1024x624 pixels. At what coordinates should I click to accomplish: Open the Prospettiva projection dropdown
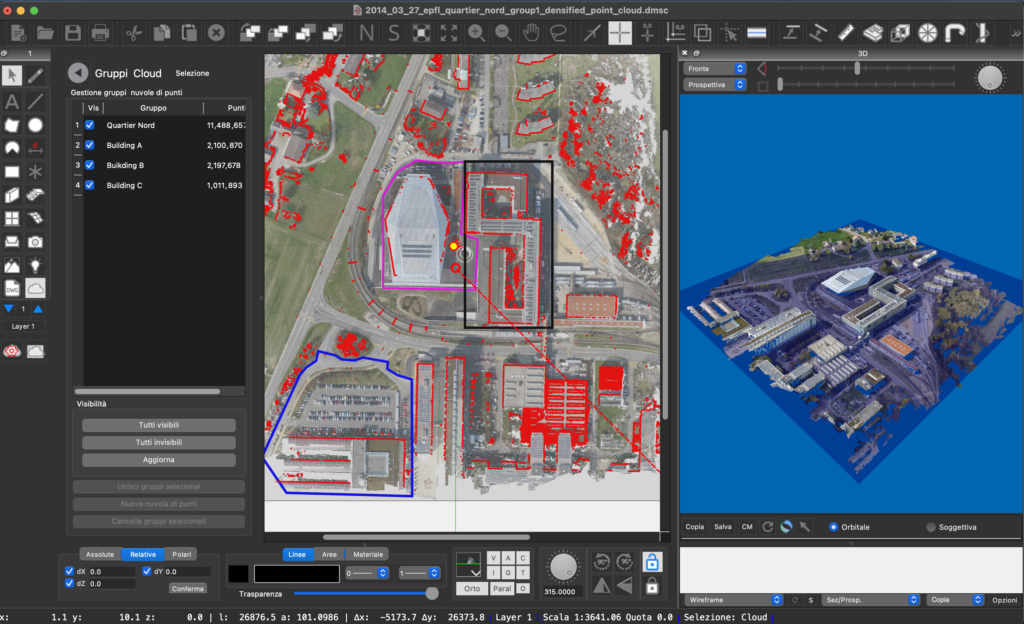pyautogui.click(x=714, y=85)
